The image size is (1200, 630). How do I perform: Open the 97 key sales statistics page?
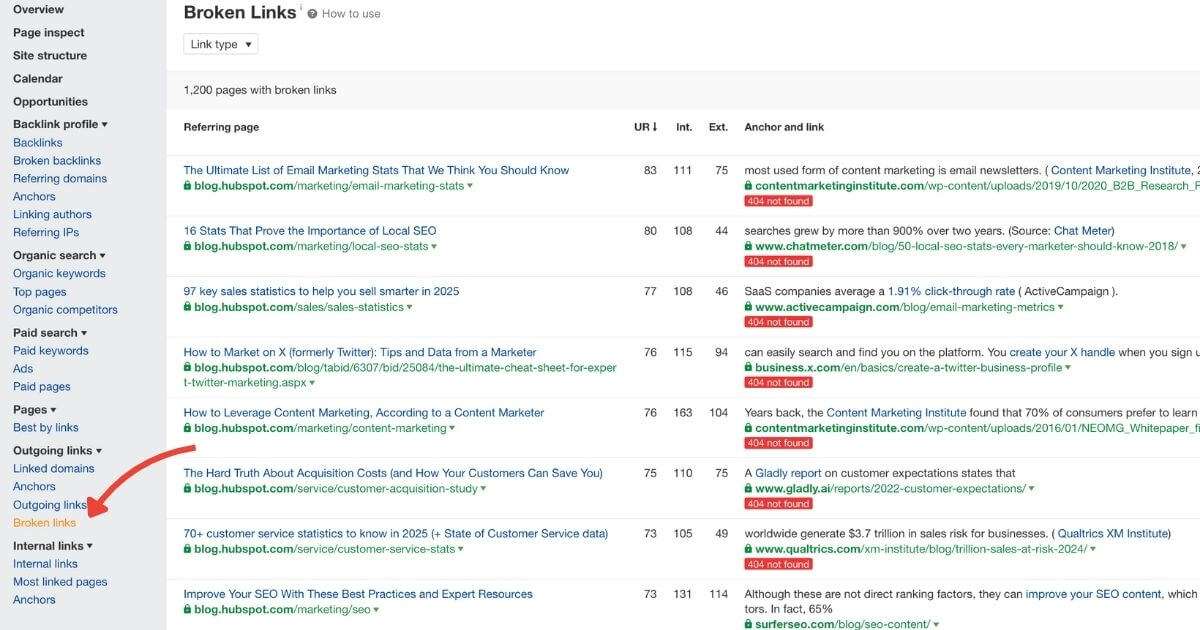coord(320,291)
